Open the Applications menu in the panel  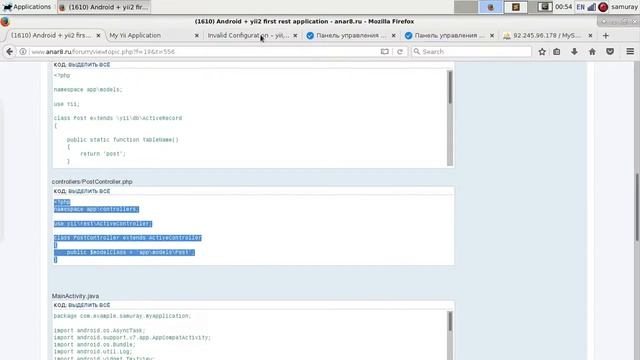tap(27, 7)
